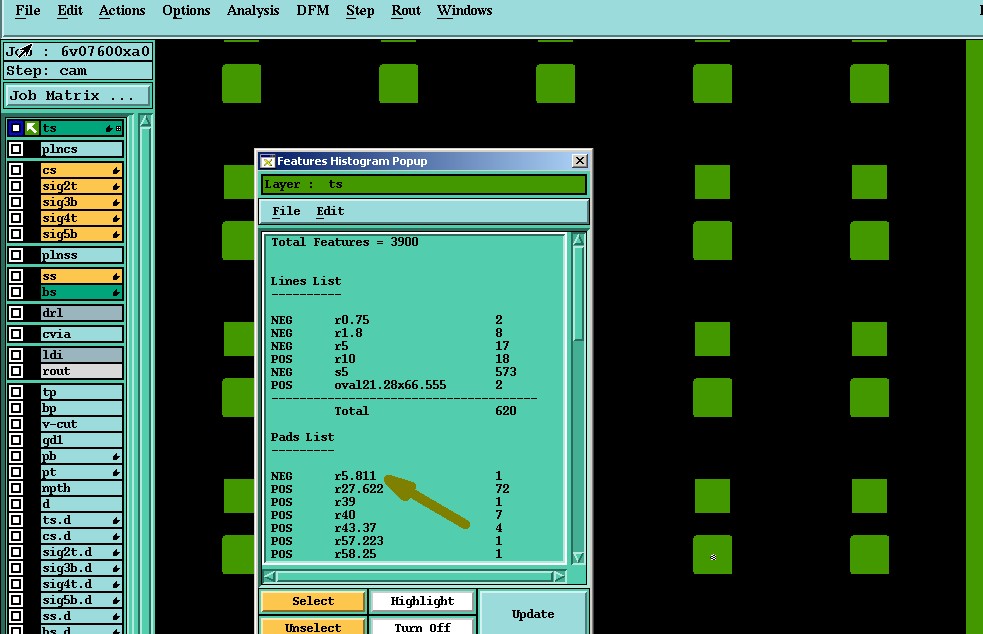Click the Highlight button
983x634 pixels.
(x=422, y=601)
